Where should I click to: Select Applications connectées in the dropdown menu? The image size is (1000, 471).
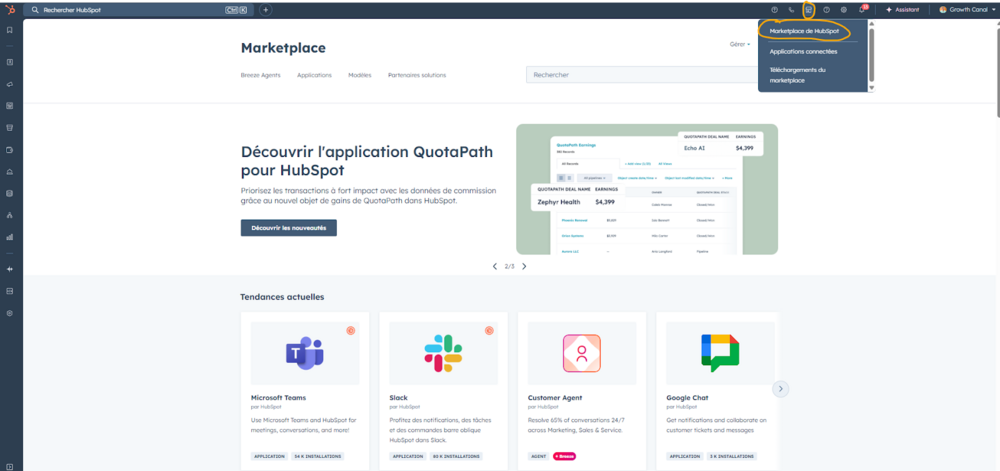point(804,52)
